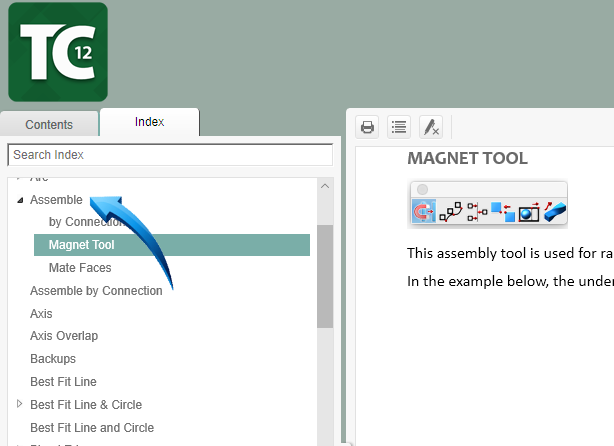Image resolution: width=614 pixels, height=446 pixels.
Task: Open the Axis Overlap entry
Action: click(64, 336)
